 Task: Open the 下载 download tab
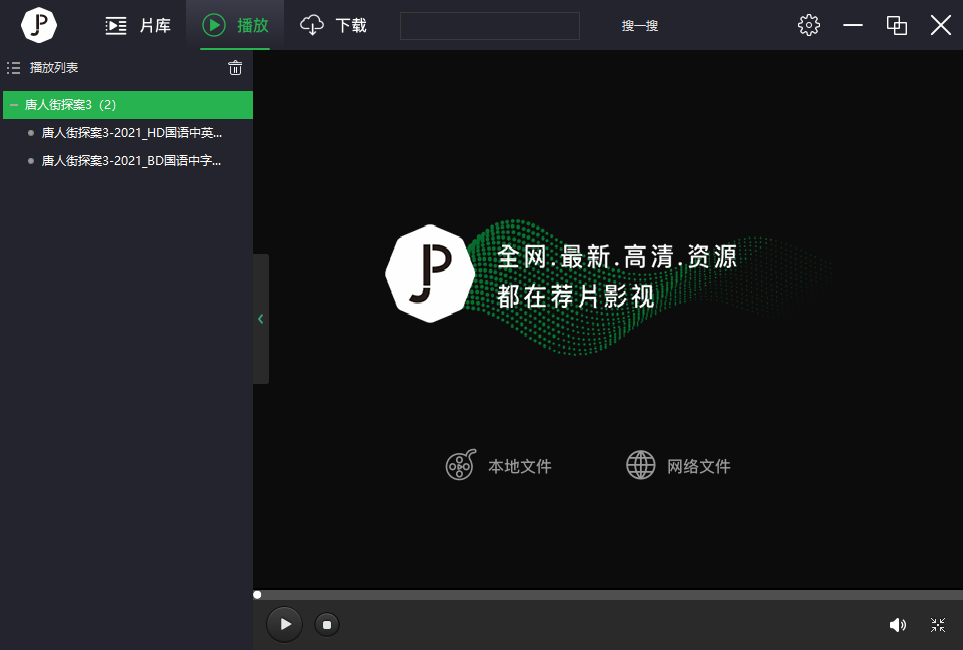(333, 25)
